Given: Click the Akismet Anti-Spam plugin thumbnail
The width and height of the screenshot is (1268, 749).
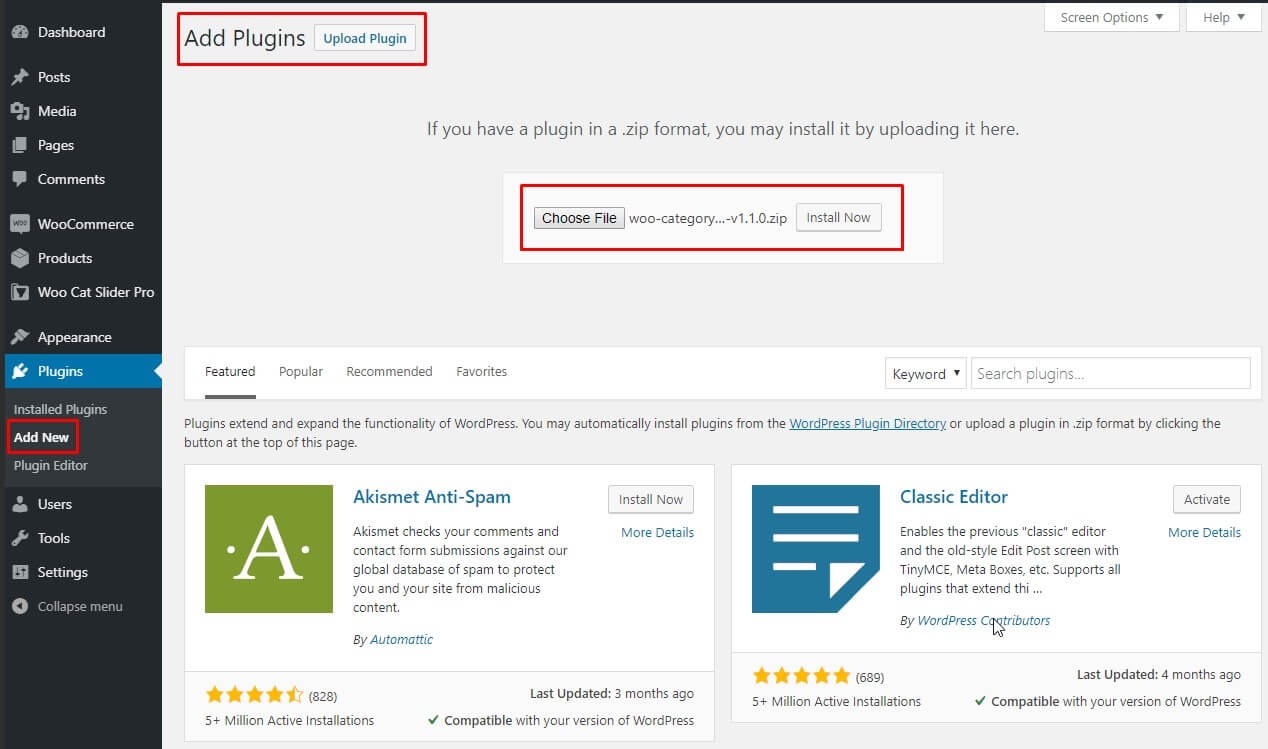Looking at the screenshot, I should point(269,549).
